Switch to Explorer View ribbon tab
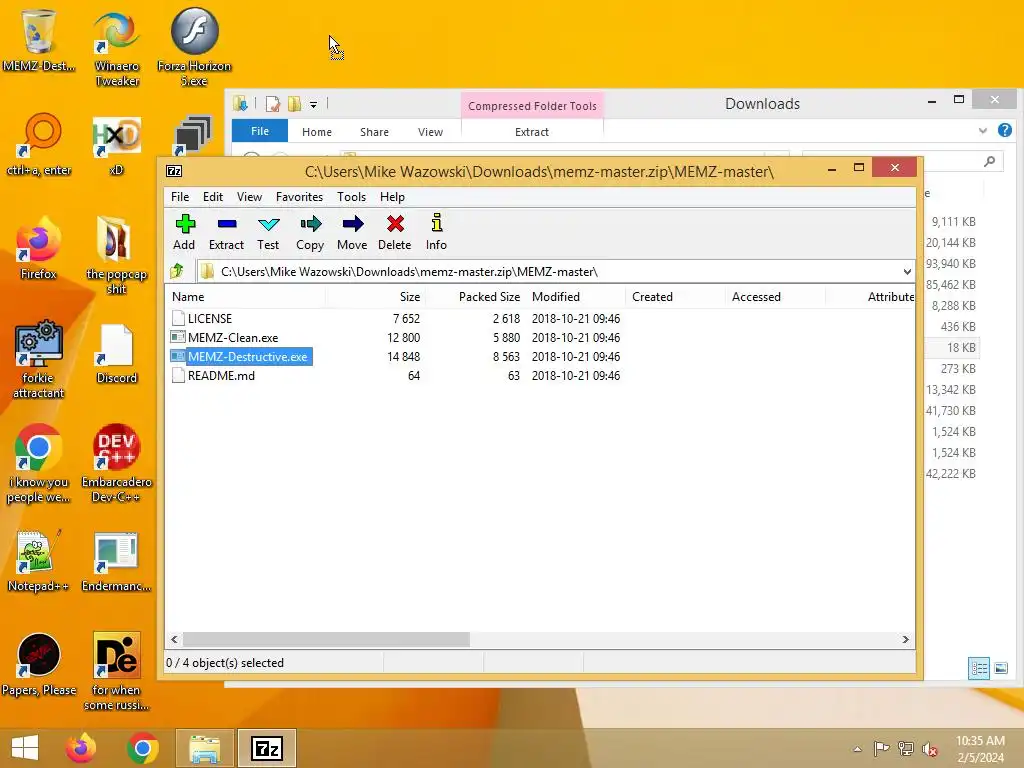1024x768 pixels. click(430, 132)
